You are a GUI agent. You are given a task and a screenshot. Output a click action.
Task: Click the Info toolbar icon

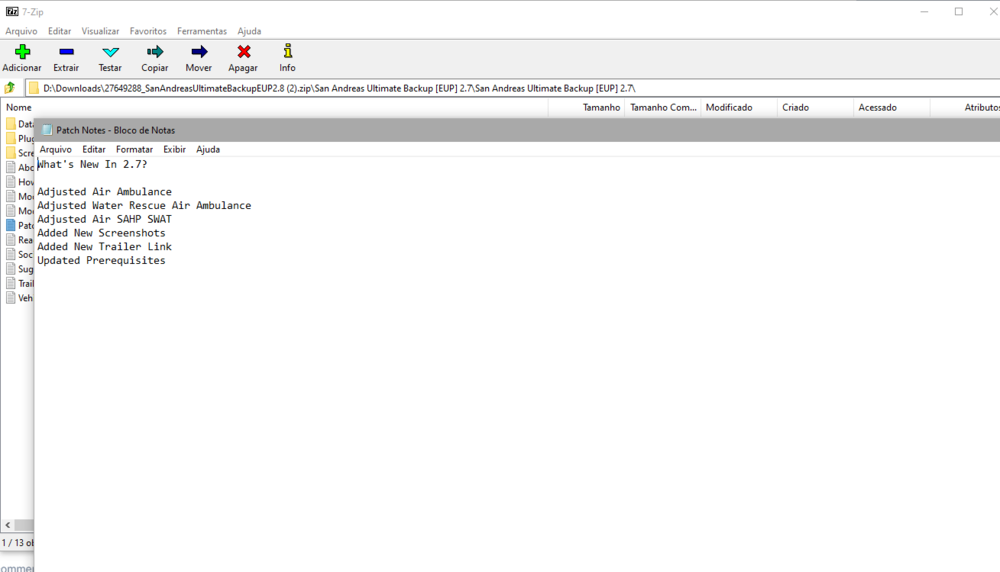(288, 51)
